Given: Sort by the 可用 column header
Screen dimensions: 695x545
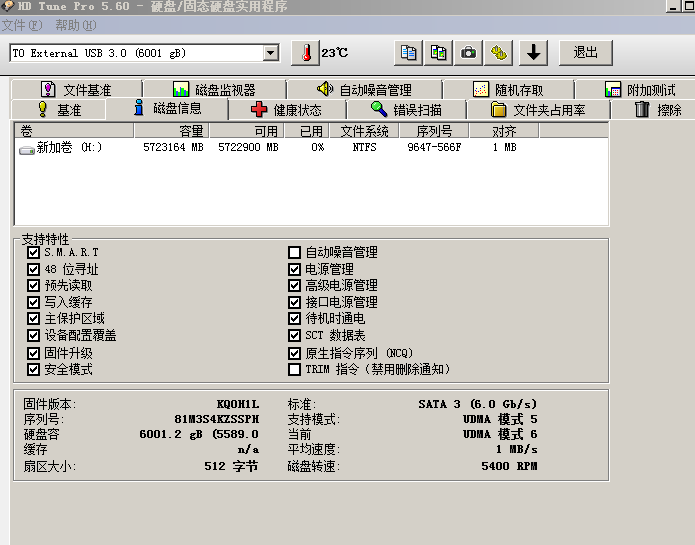Looking at the screenshot, I should click(x=247, y=131).
